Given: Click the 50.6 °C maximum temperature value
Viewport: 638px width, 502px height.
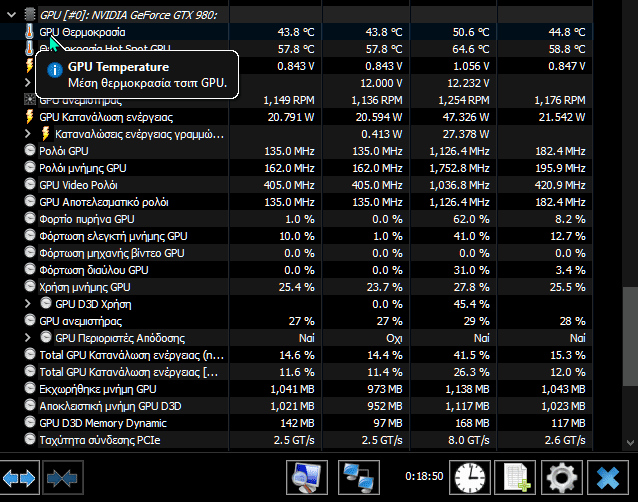Looking at the screenshot, I should (x=471, y=32).
